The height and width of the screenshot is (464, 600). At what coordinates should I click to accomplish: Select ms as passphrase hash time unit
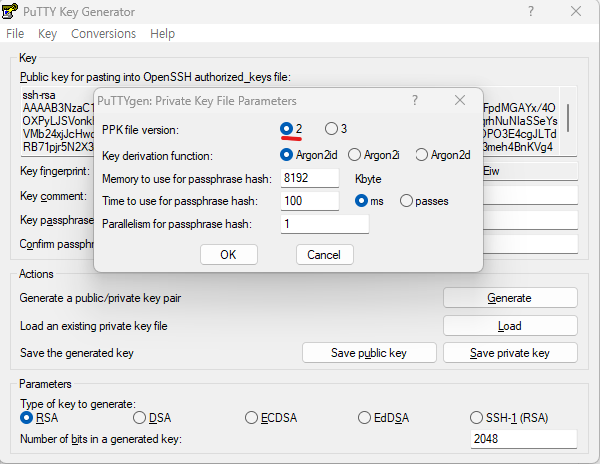pos(369,201)
